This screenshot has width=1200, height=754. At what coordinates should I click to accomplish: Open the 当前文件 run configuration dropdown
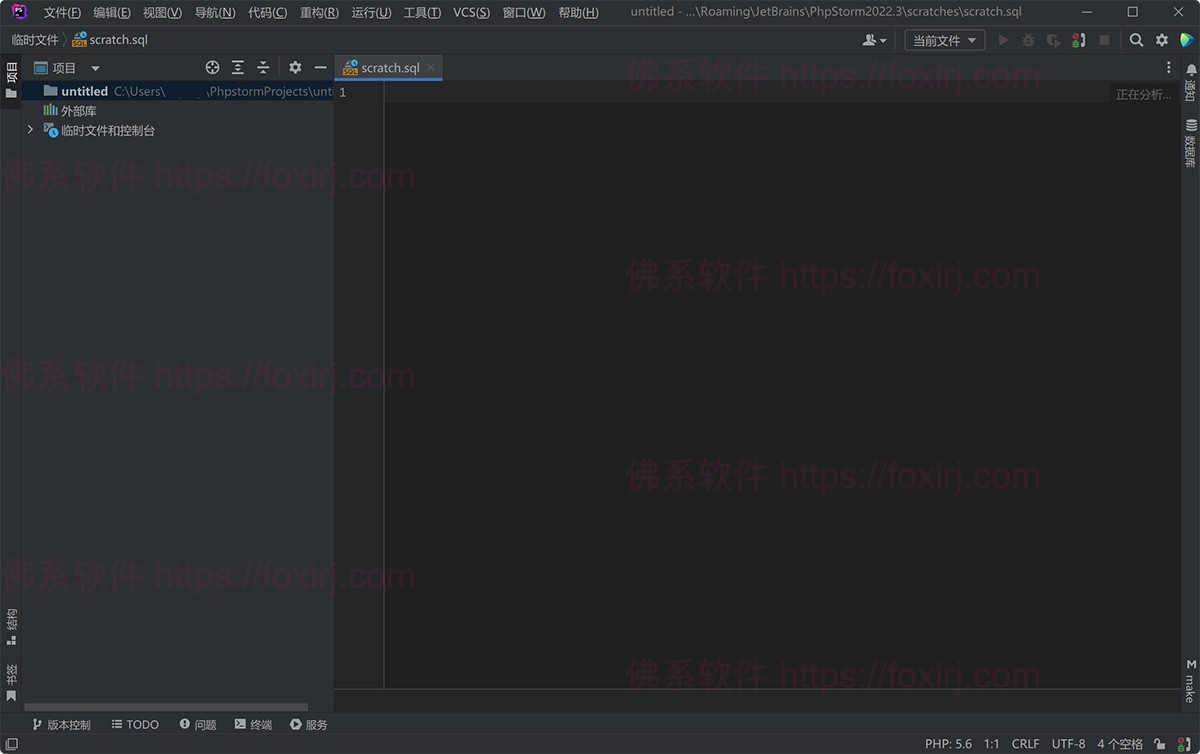pyautogui.click(x=945, y=40)
